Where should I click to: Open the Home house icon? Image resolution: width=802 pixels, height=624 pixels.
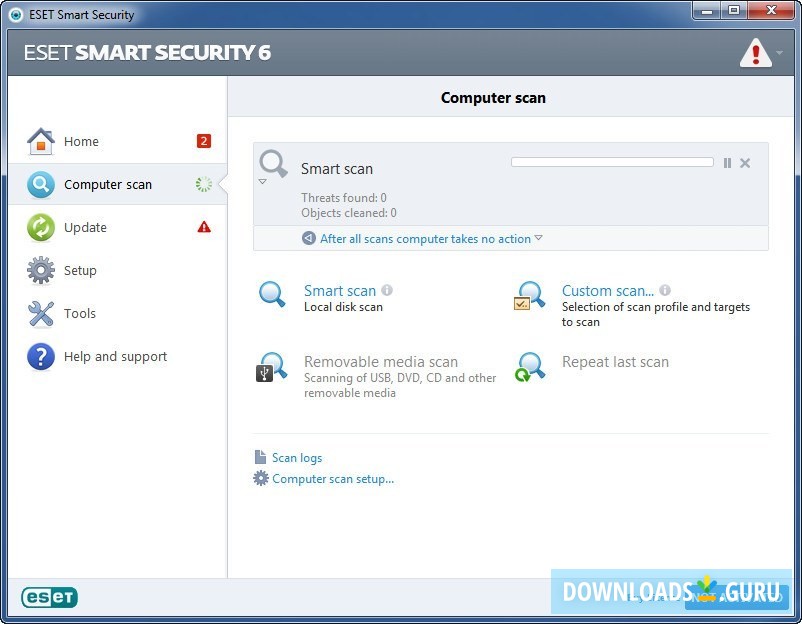coord(41,141)
